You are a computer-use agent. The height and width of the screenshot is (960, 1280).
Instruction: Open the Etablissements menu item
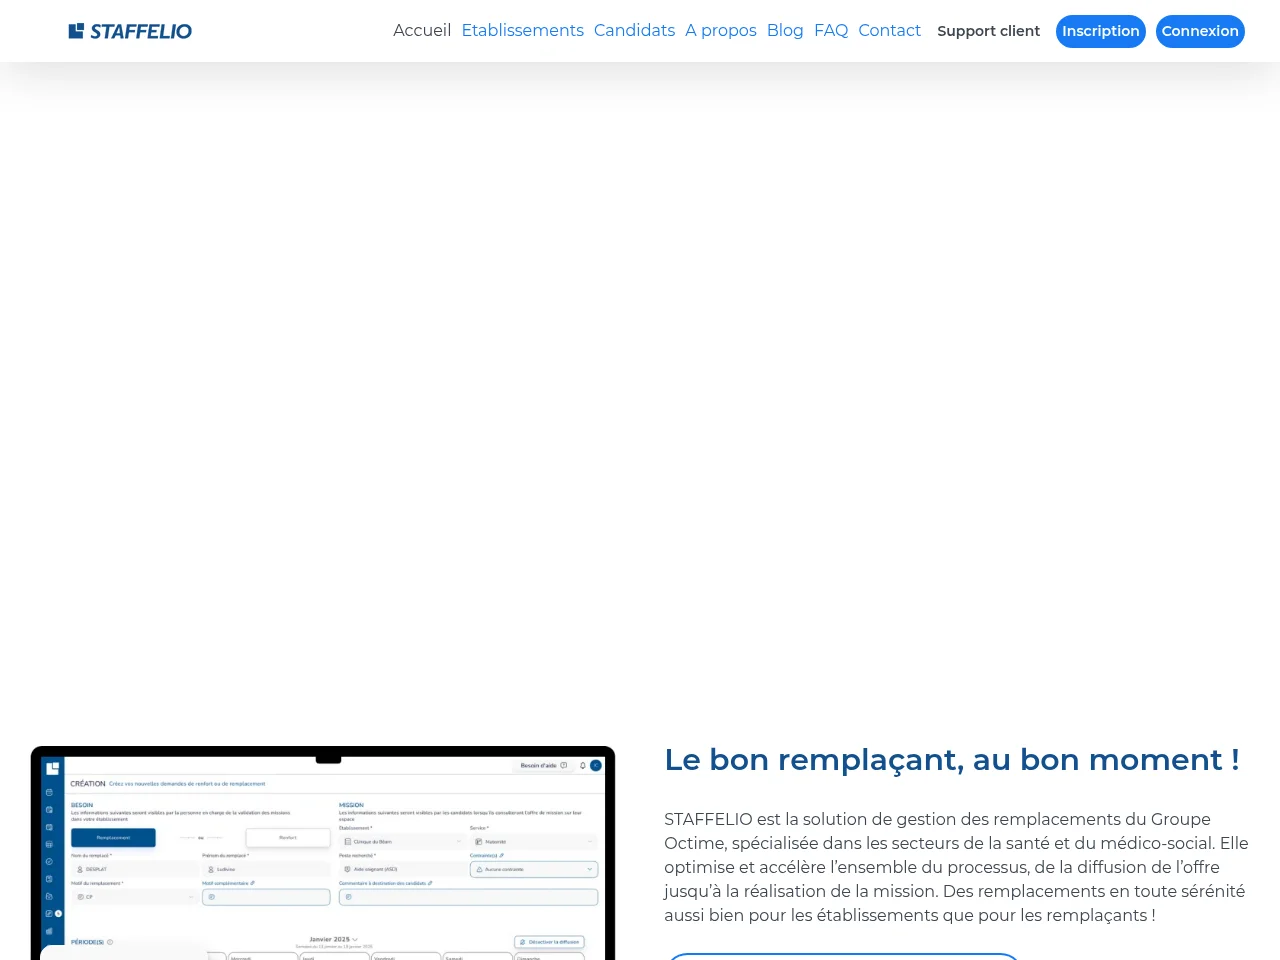point(522,31)
